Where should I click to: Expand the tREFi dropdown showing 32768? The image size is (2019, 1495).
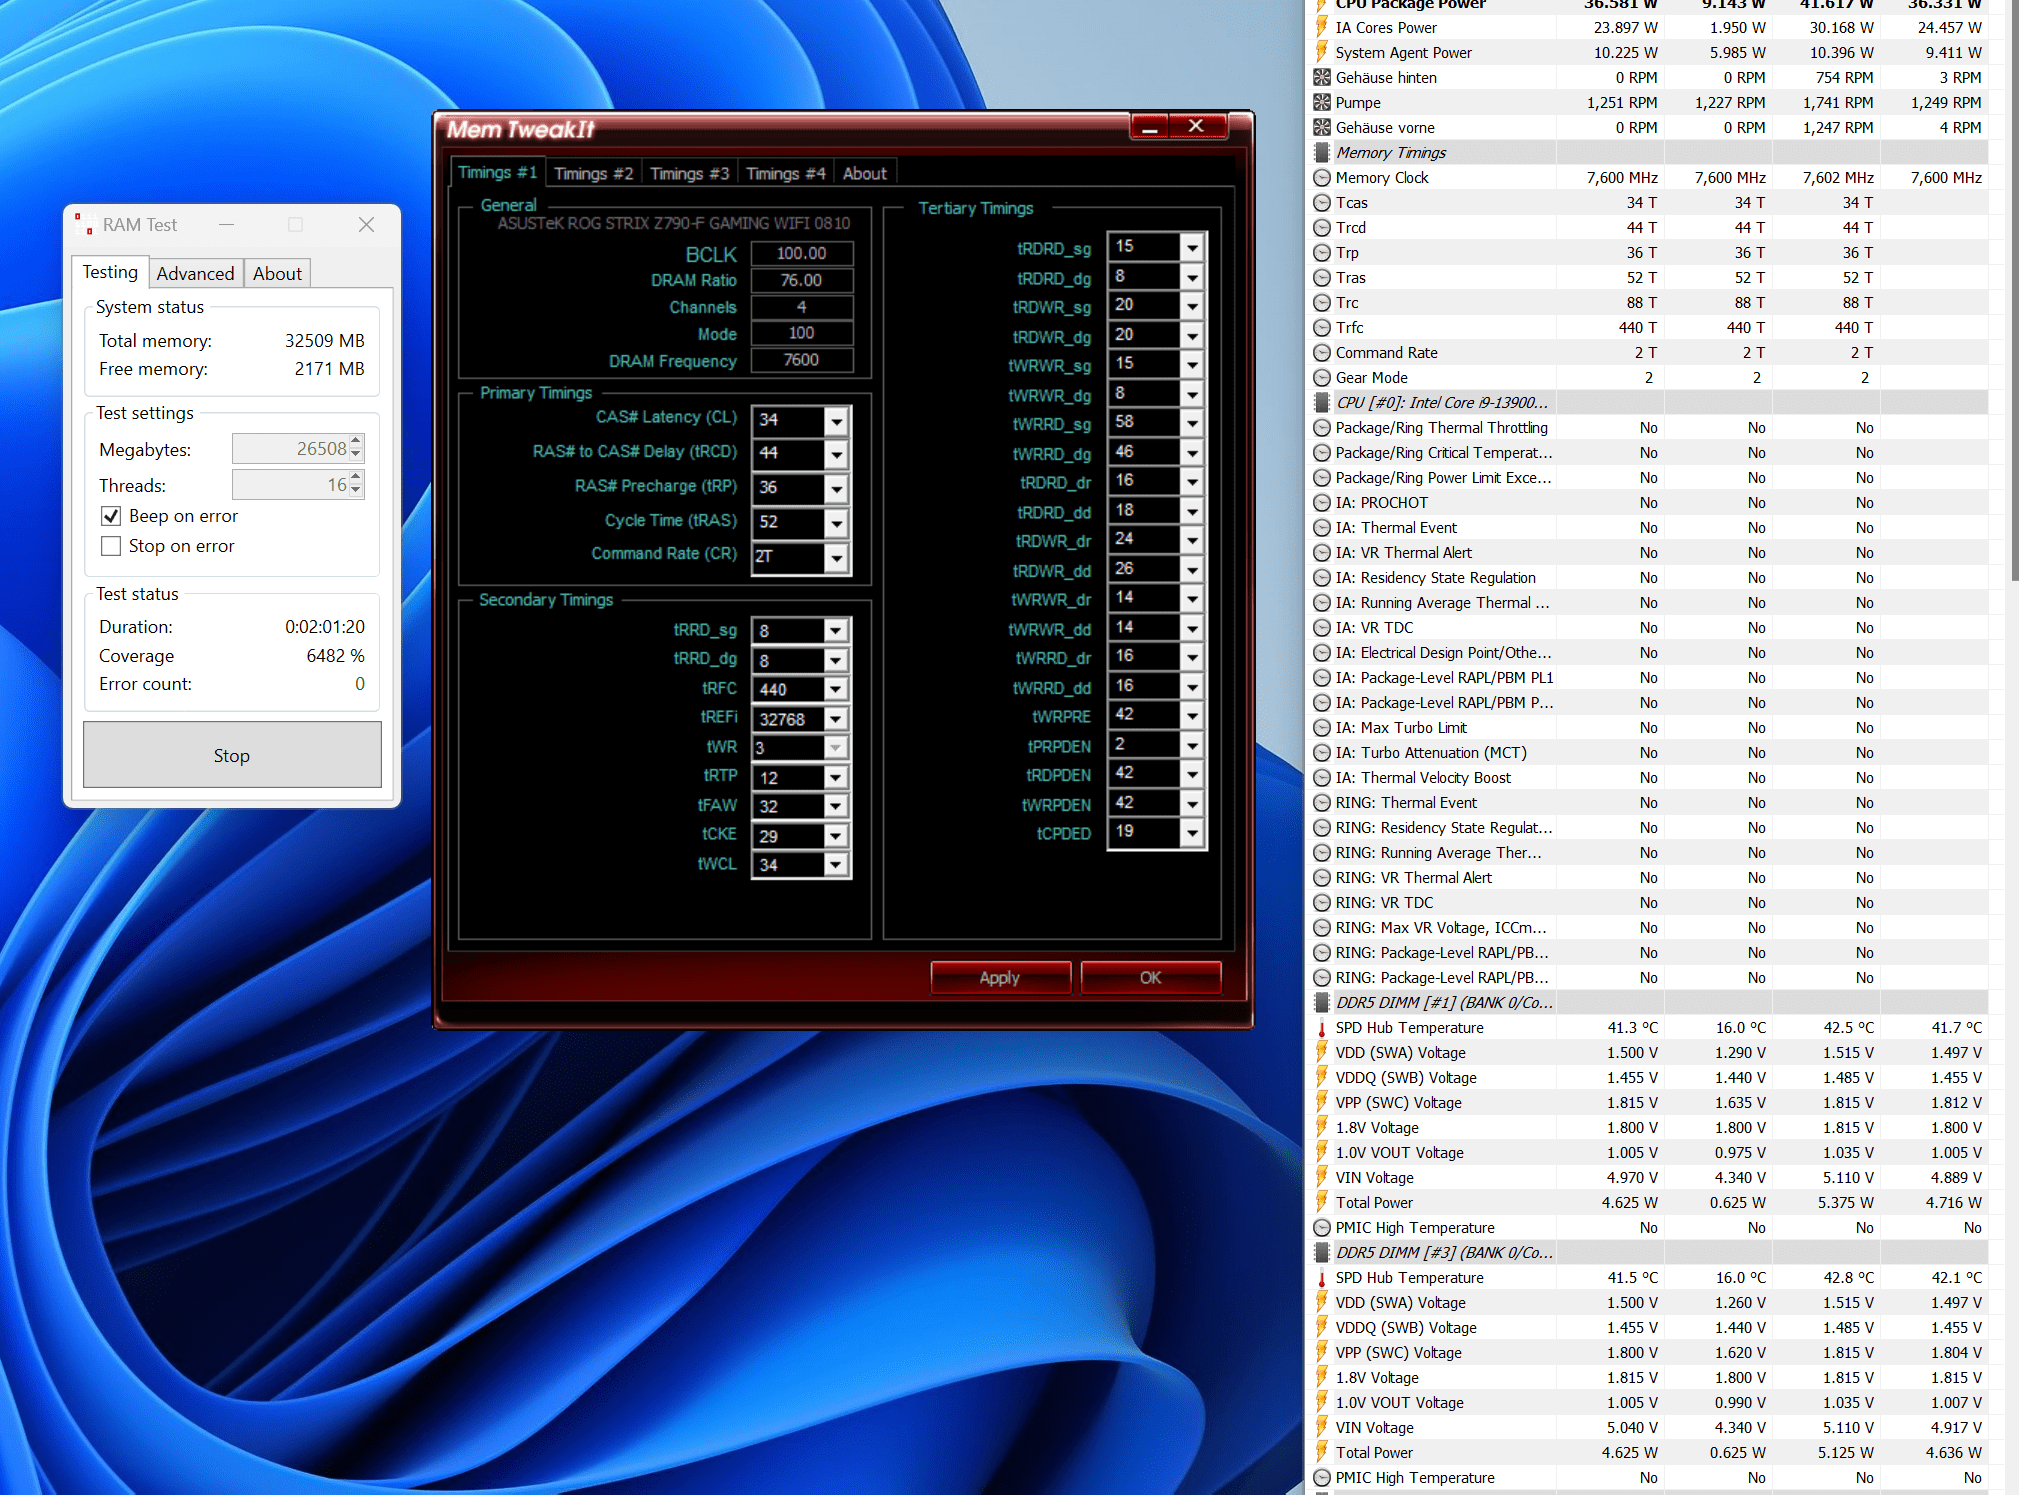[x=837, y=719]
